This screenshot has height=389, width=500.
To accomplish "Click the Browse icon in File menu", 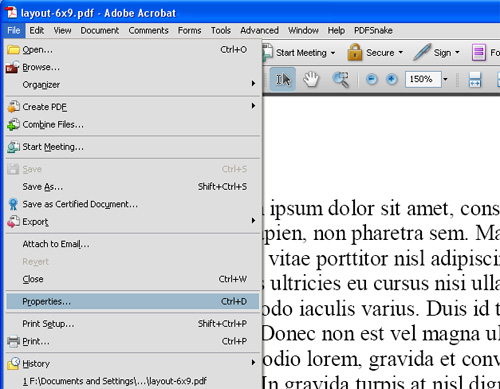I will click(x=12, y=67).
